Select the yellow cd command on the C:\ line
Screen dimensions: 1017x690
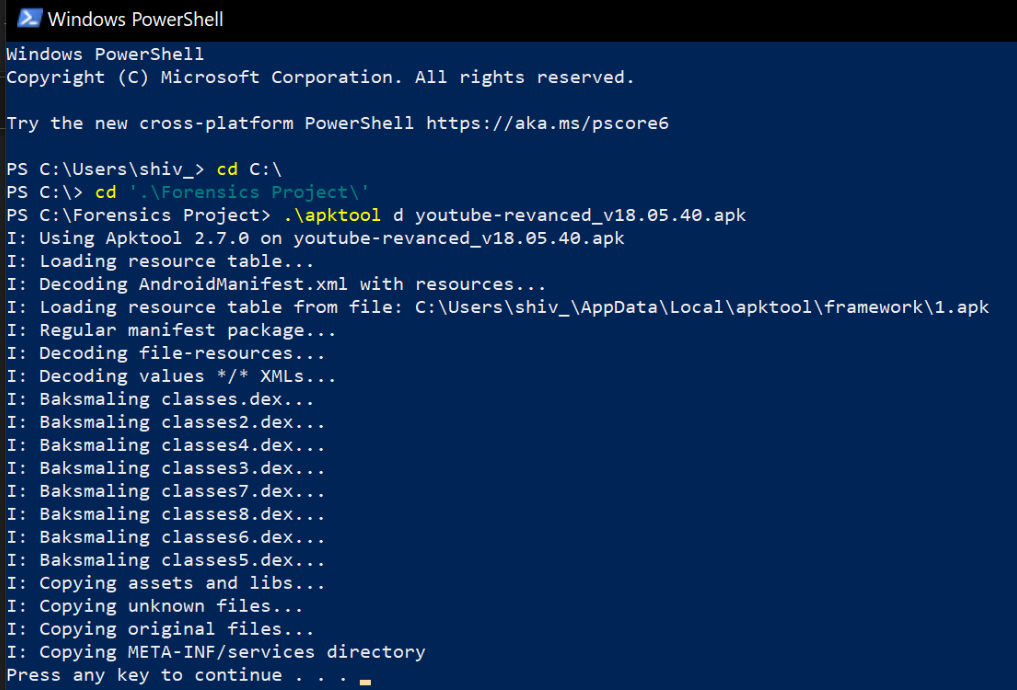[104, 191]
